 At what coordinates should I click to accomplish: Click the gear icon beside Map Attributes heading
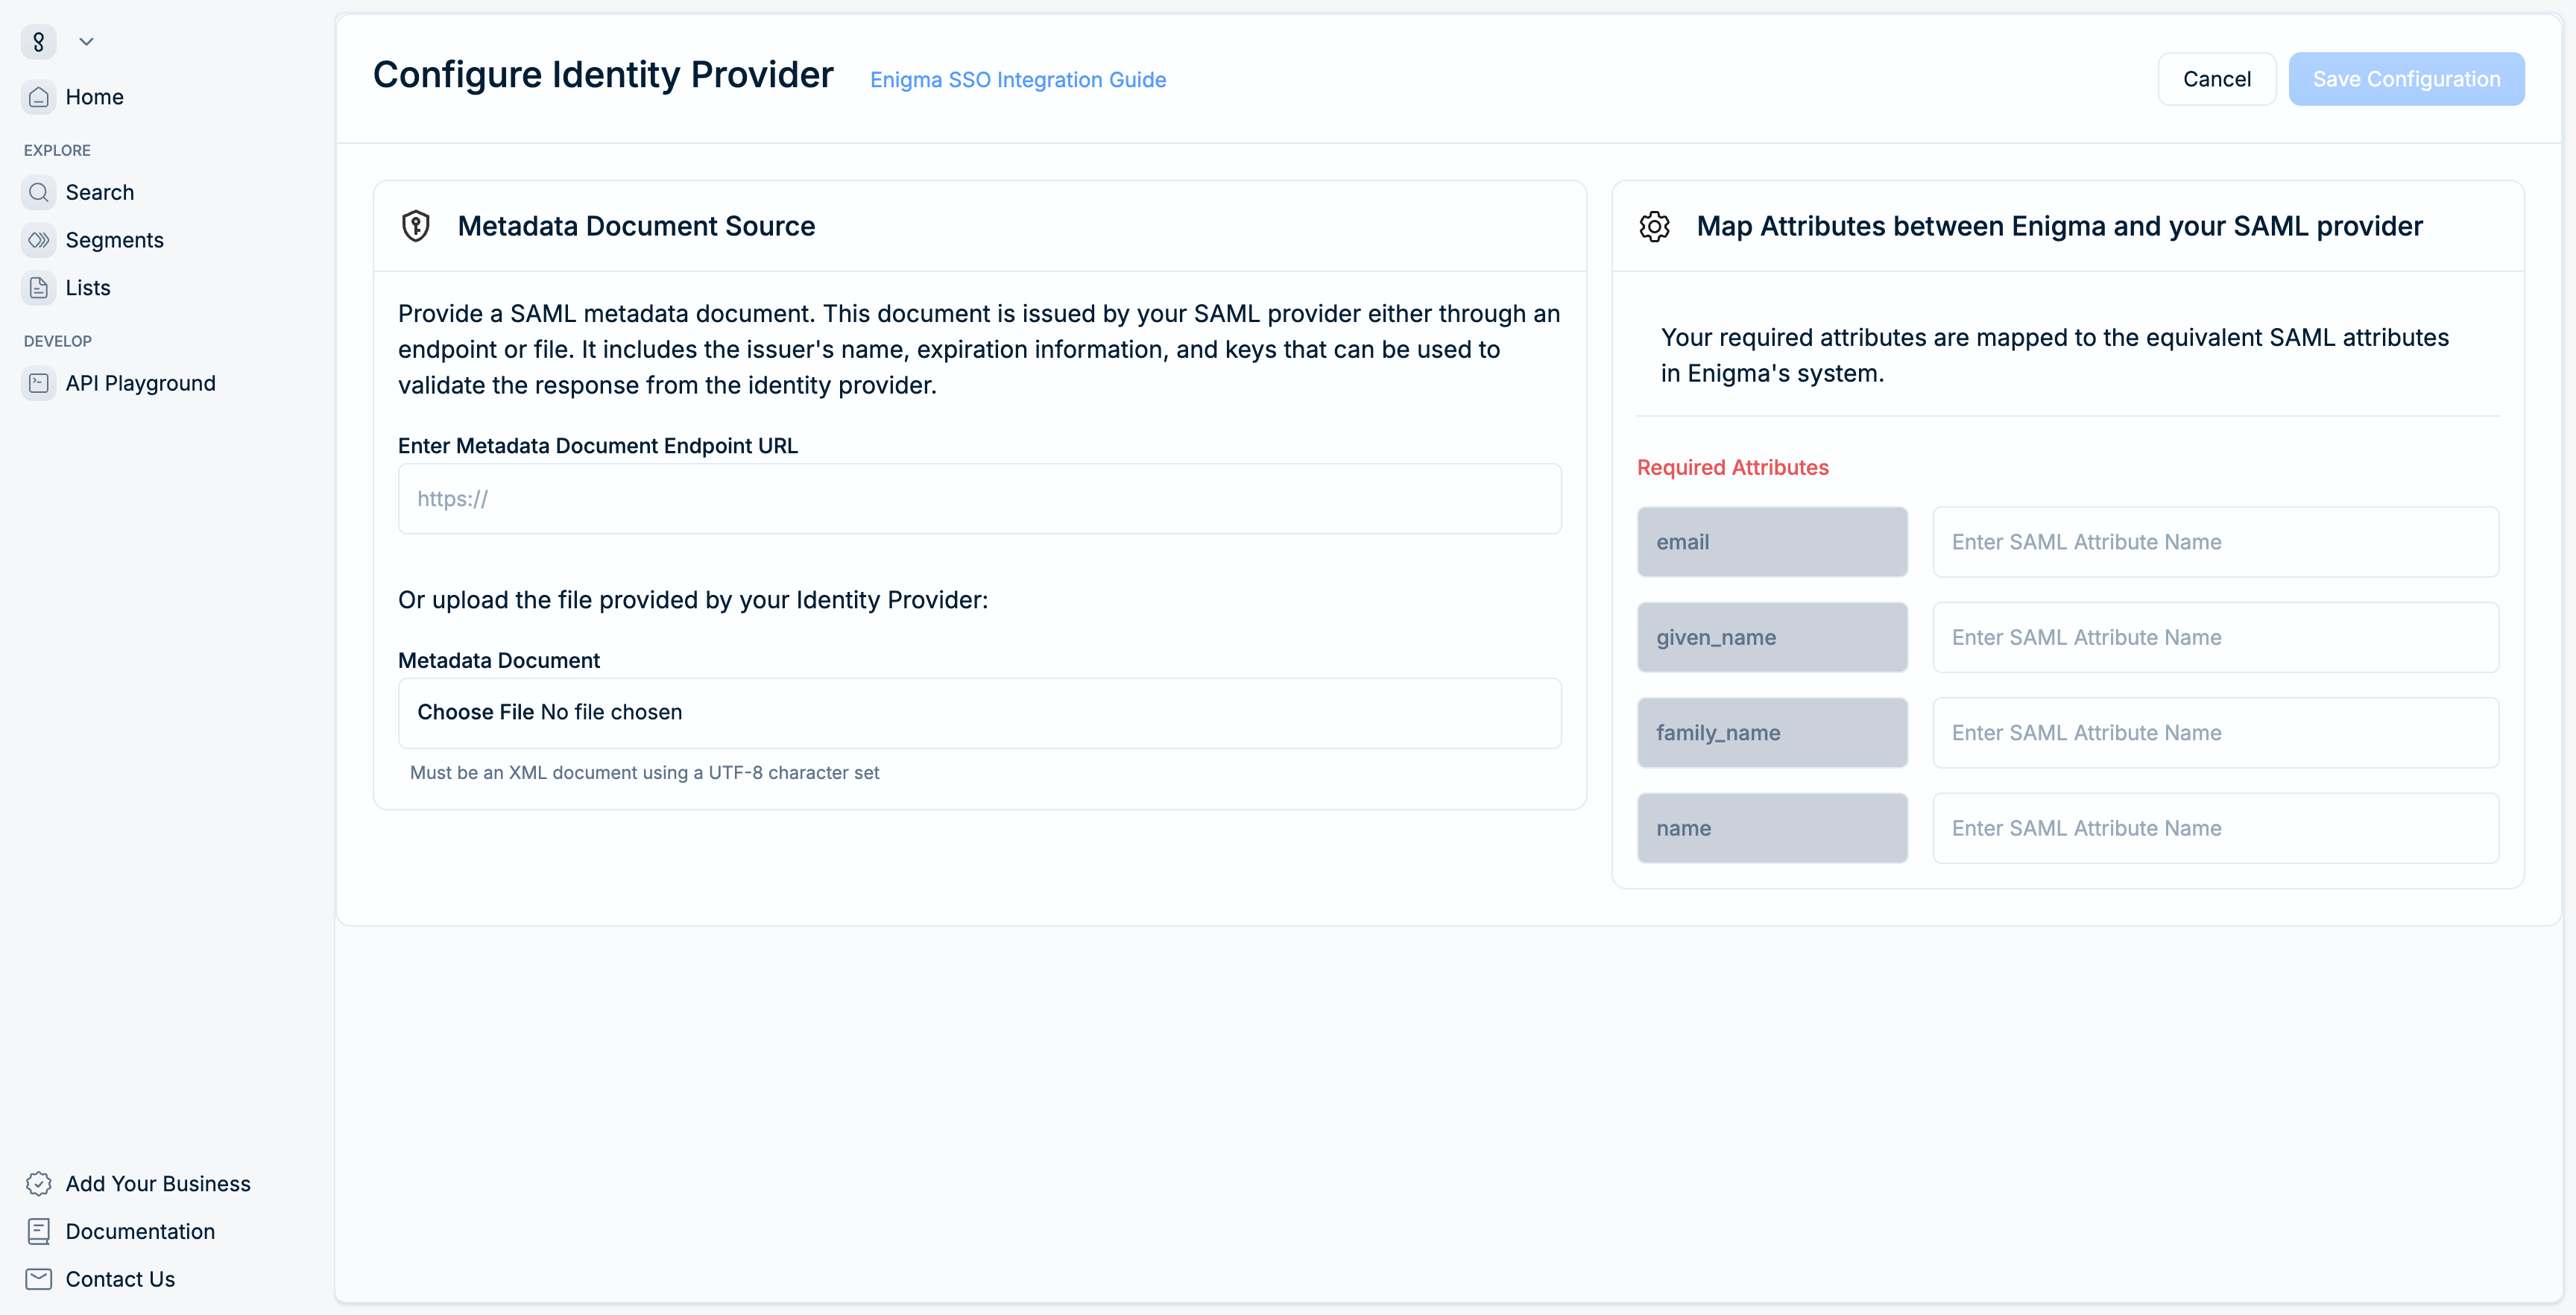[x=1654, y=225]
